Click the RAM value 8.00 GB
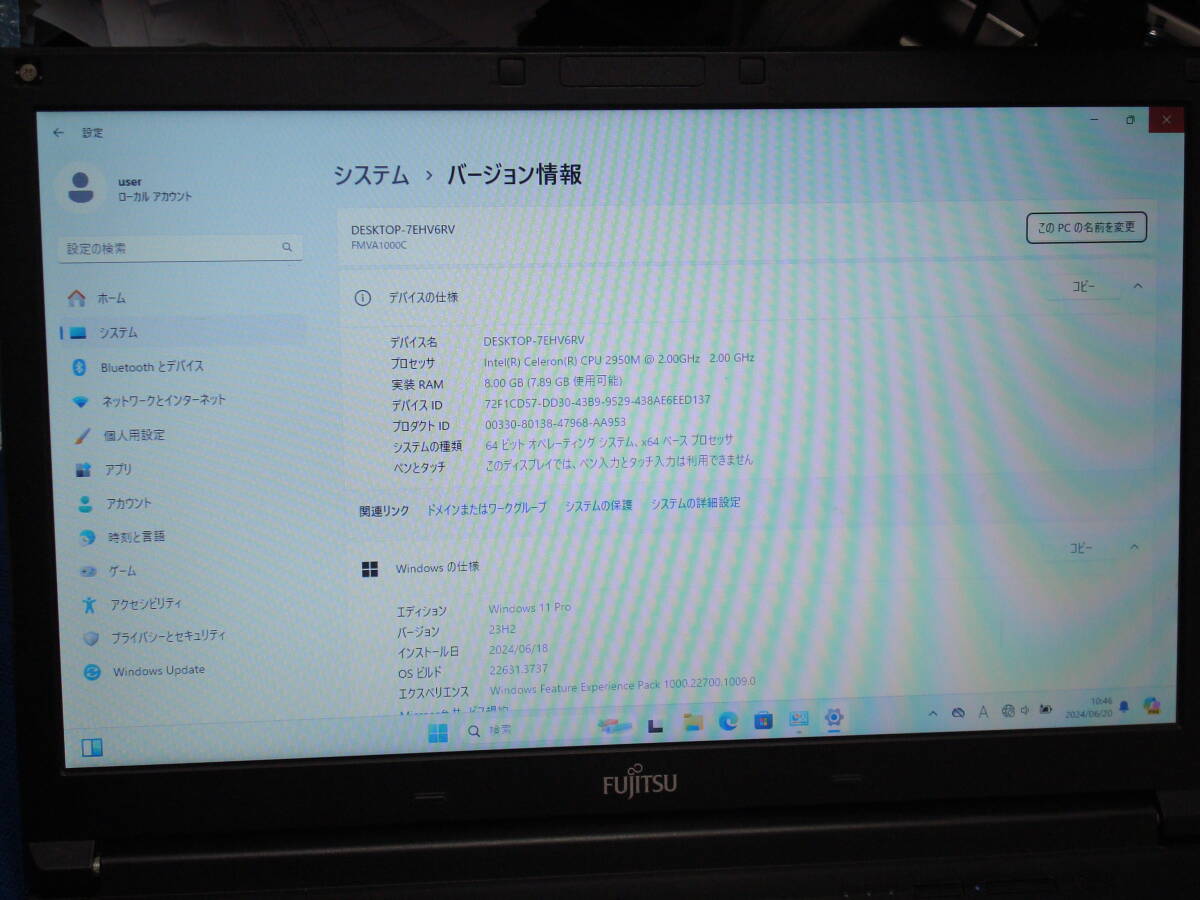Image resolution: width=1200 pixels, height=900 pixels. tap(553, 382)
